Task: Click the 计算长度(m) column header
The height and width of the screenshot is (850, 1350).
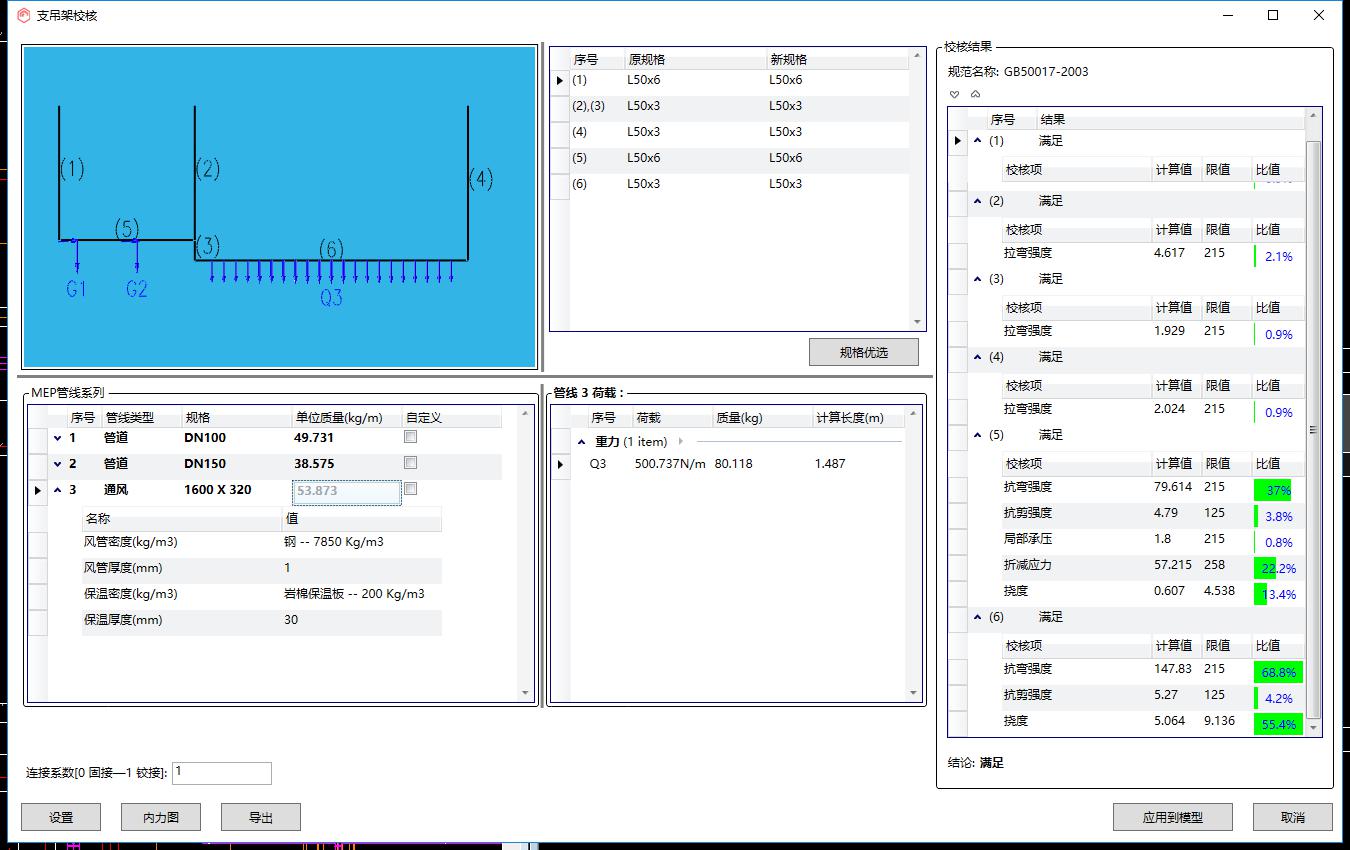Action: [859, 417]
